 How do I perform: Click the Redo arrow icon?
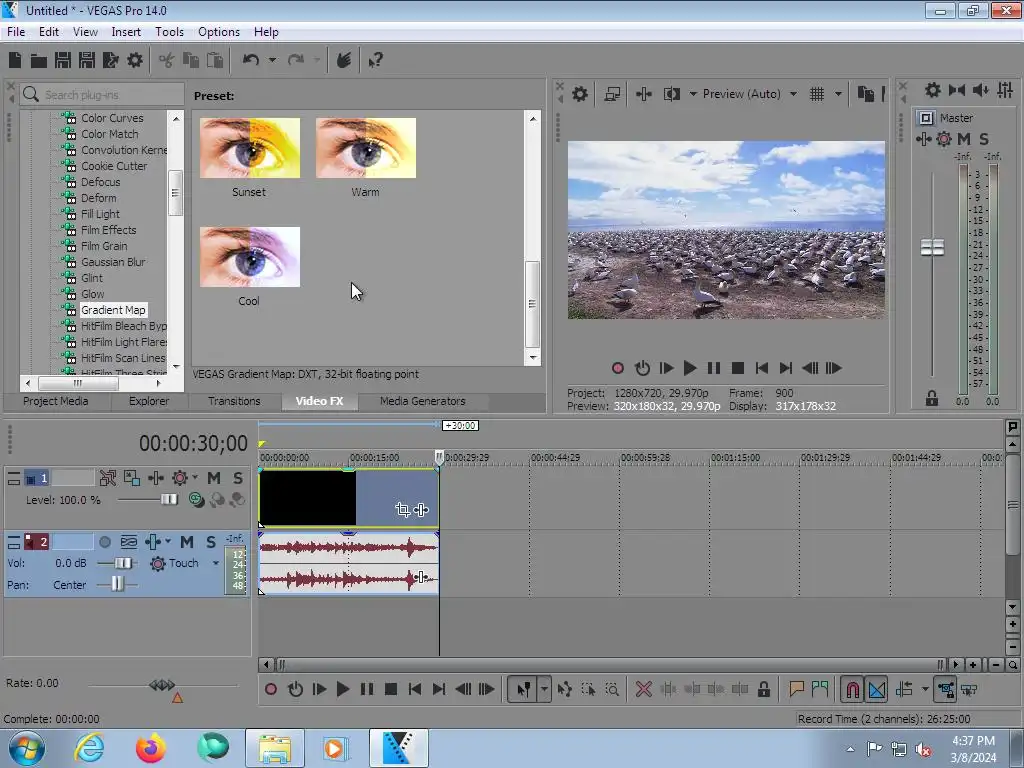pos(296,60)
